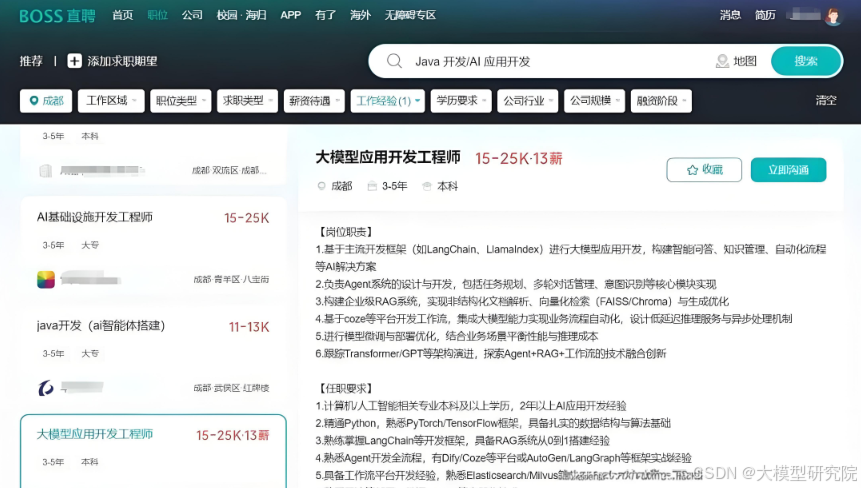Click the education icon beside 本科 in detail
The width and height of the screenshot is (861, 488).
pos(427,186)
